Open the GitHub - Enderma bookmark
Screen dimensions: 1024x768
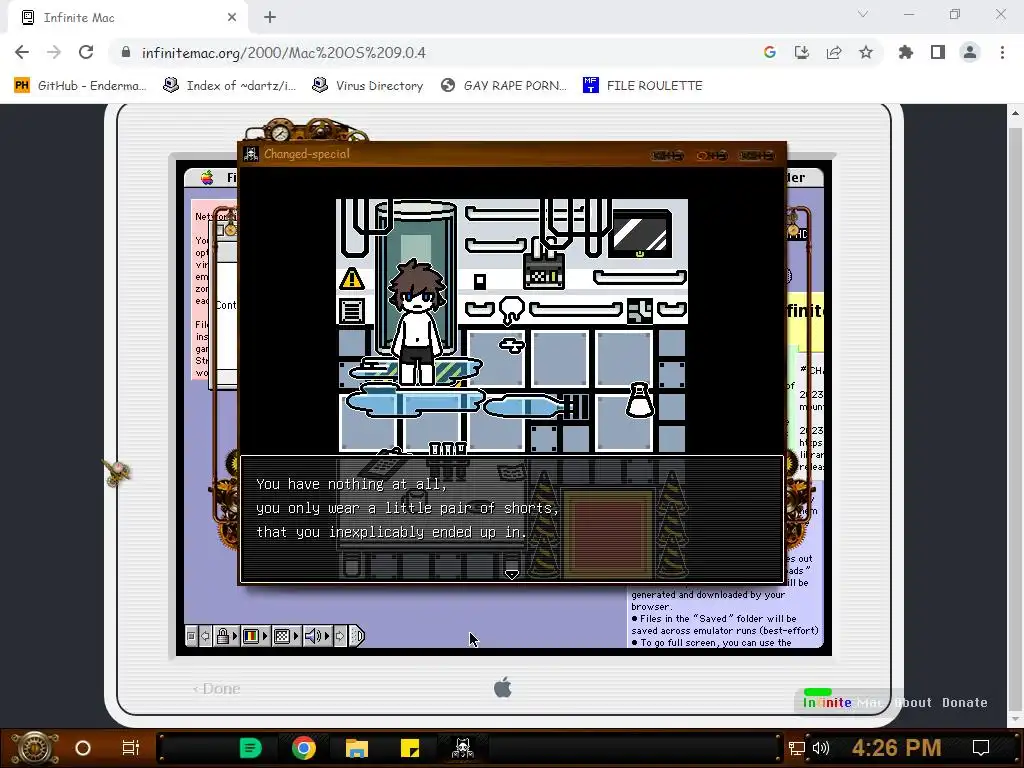(80, 86)
